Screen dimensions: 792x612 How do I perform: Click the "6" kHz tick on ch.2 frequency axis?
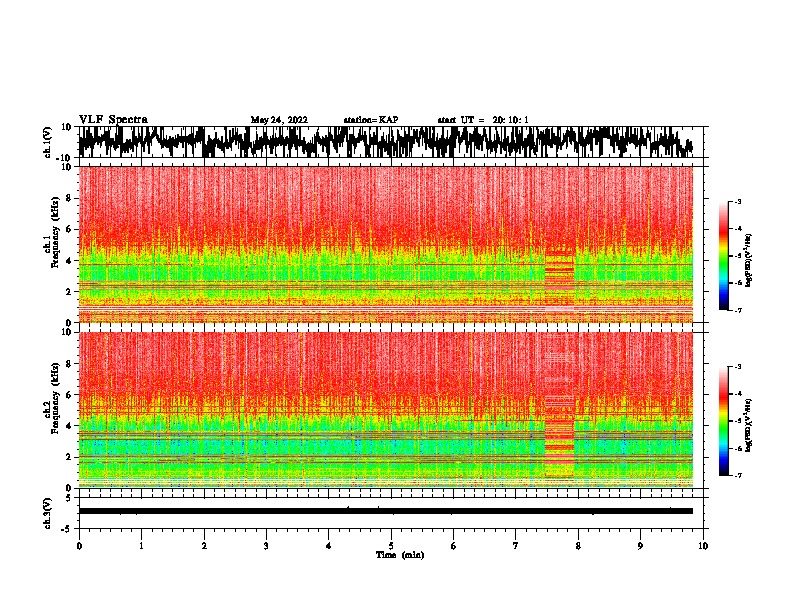click(69, 394)
